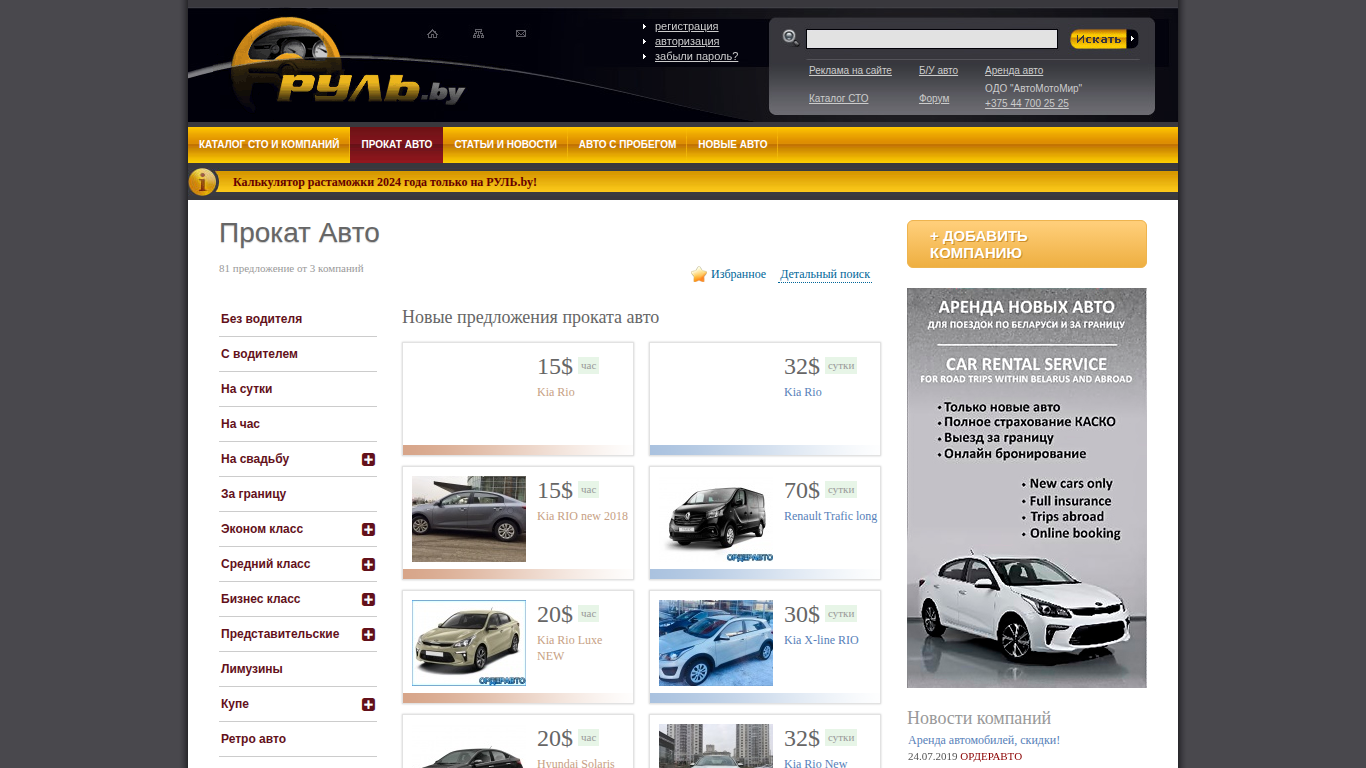The image size is (1366, 768).
Task: Open the ОРДЕРАВТО company link
Action: click(x=991, y=756)
